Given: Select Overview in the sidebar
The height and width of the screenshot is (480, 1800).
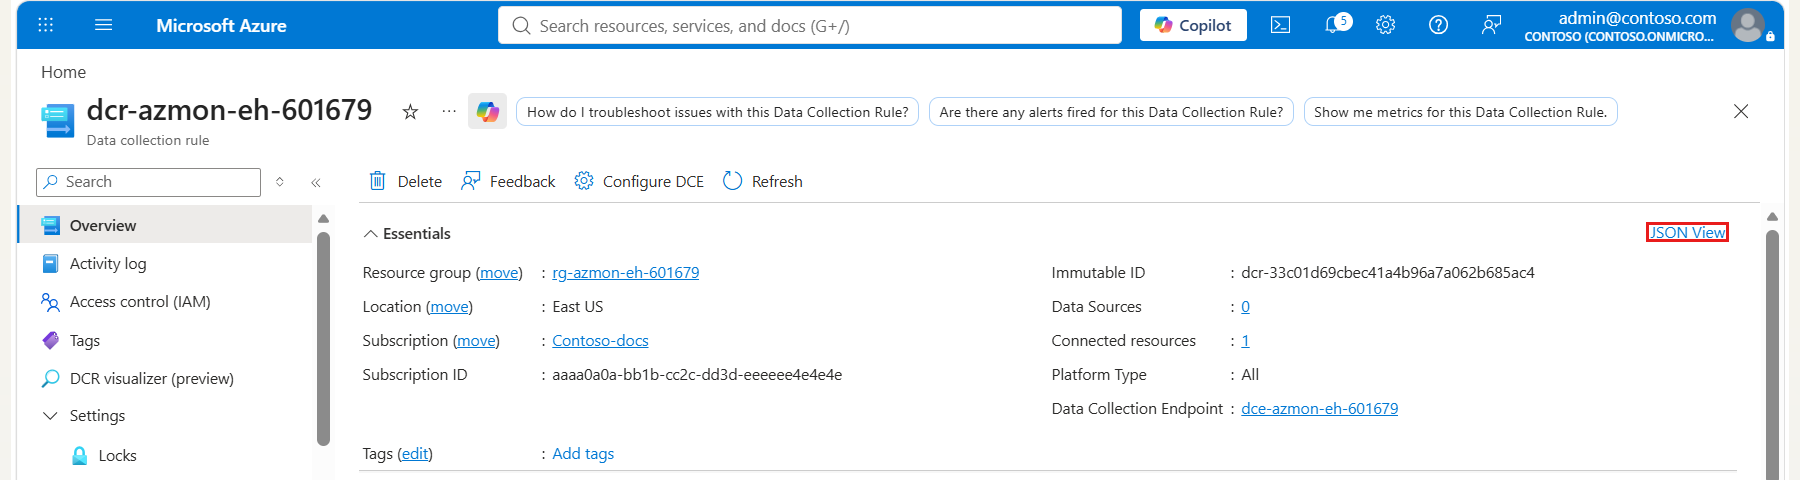Looking at the screenshot, I should click(x=166, y=225).
